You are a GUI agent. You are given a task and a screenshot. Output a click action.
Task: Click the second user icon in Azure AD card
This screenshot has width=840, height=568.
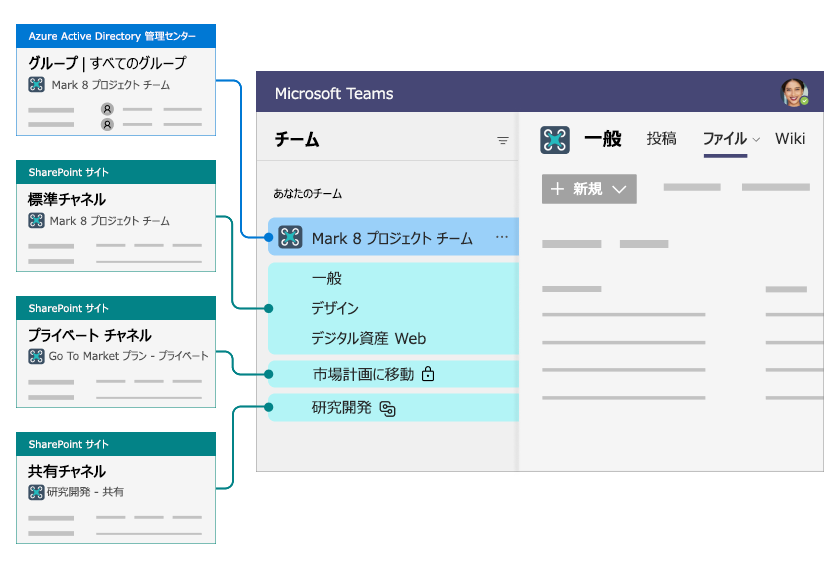coord(107,125)
